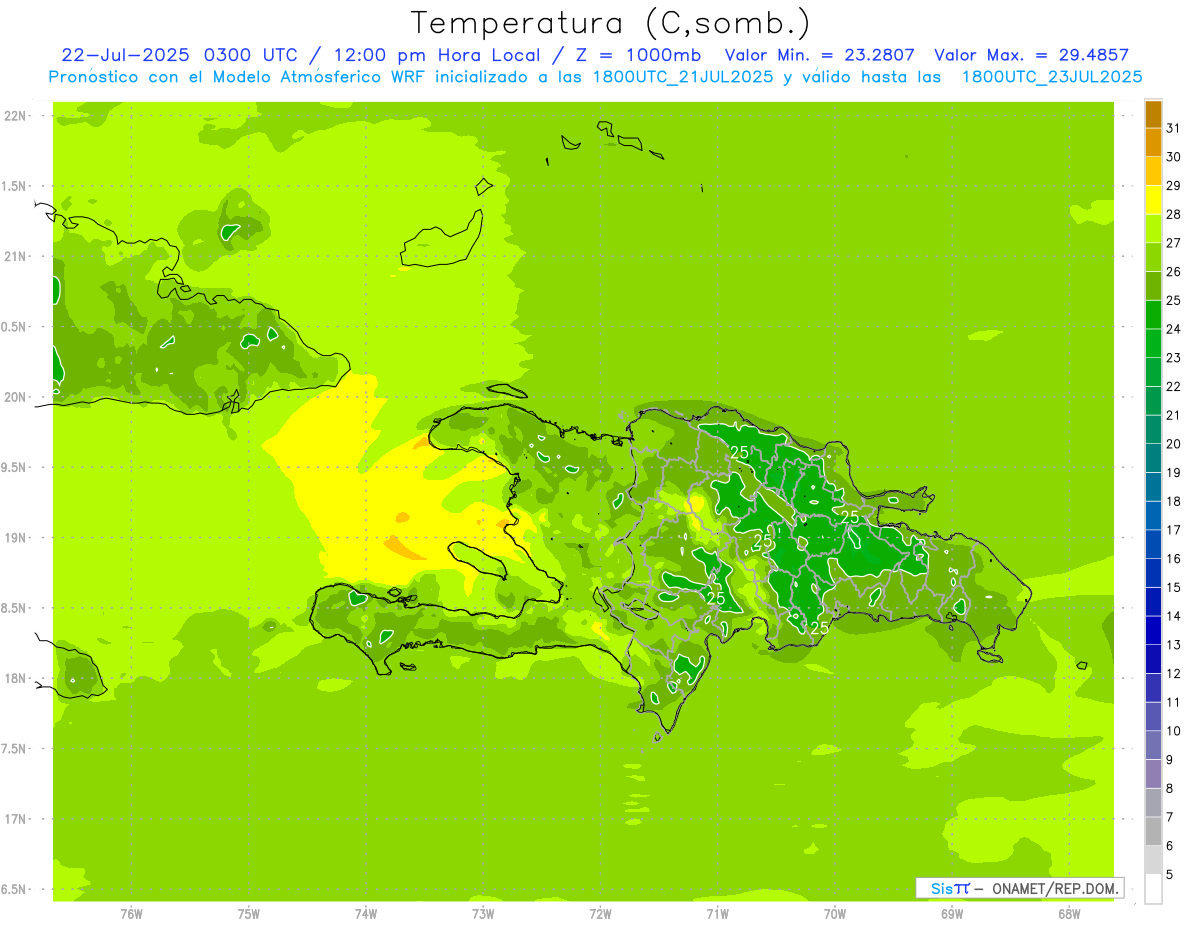Select the "Valor Max. = 29.4857" value
This screenshot has width=1200, height=927.
point(1032,55)
